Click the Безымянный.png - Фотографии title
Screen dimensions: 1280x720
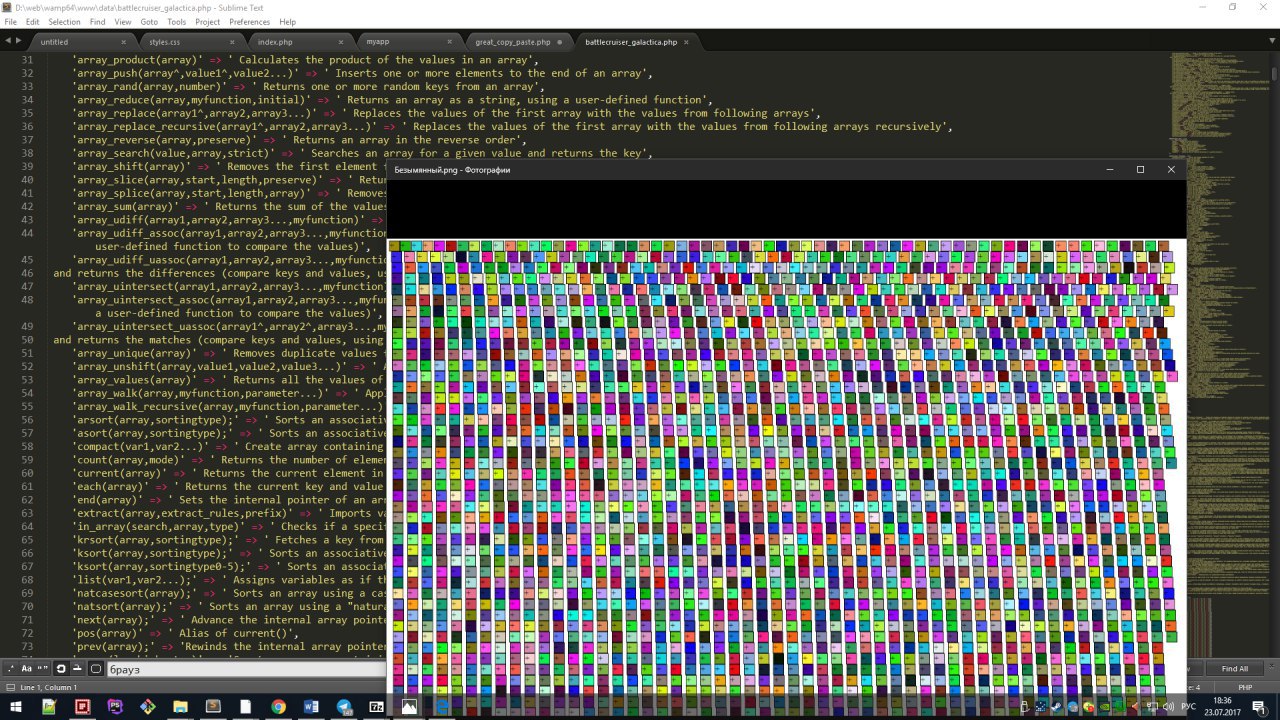point(452,170)
